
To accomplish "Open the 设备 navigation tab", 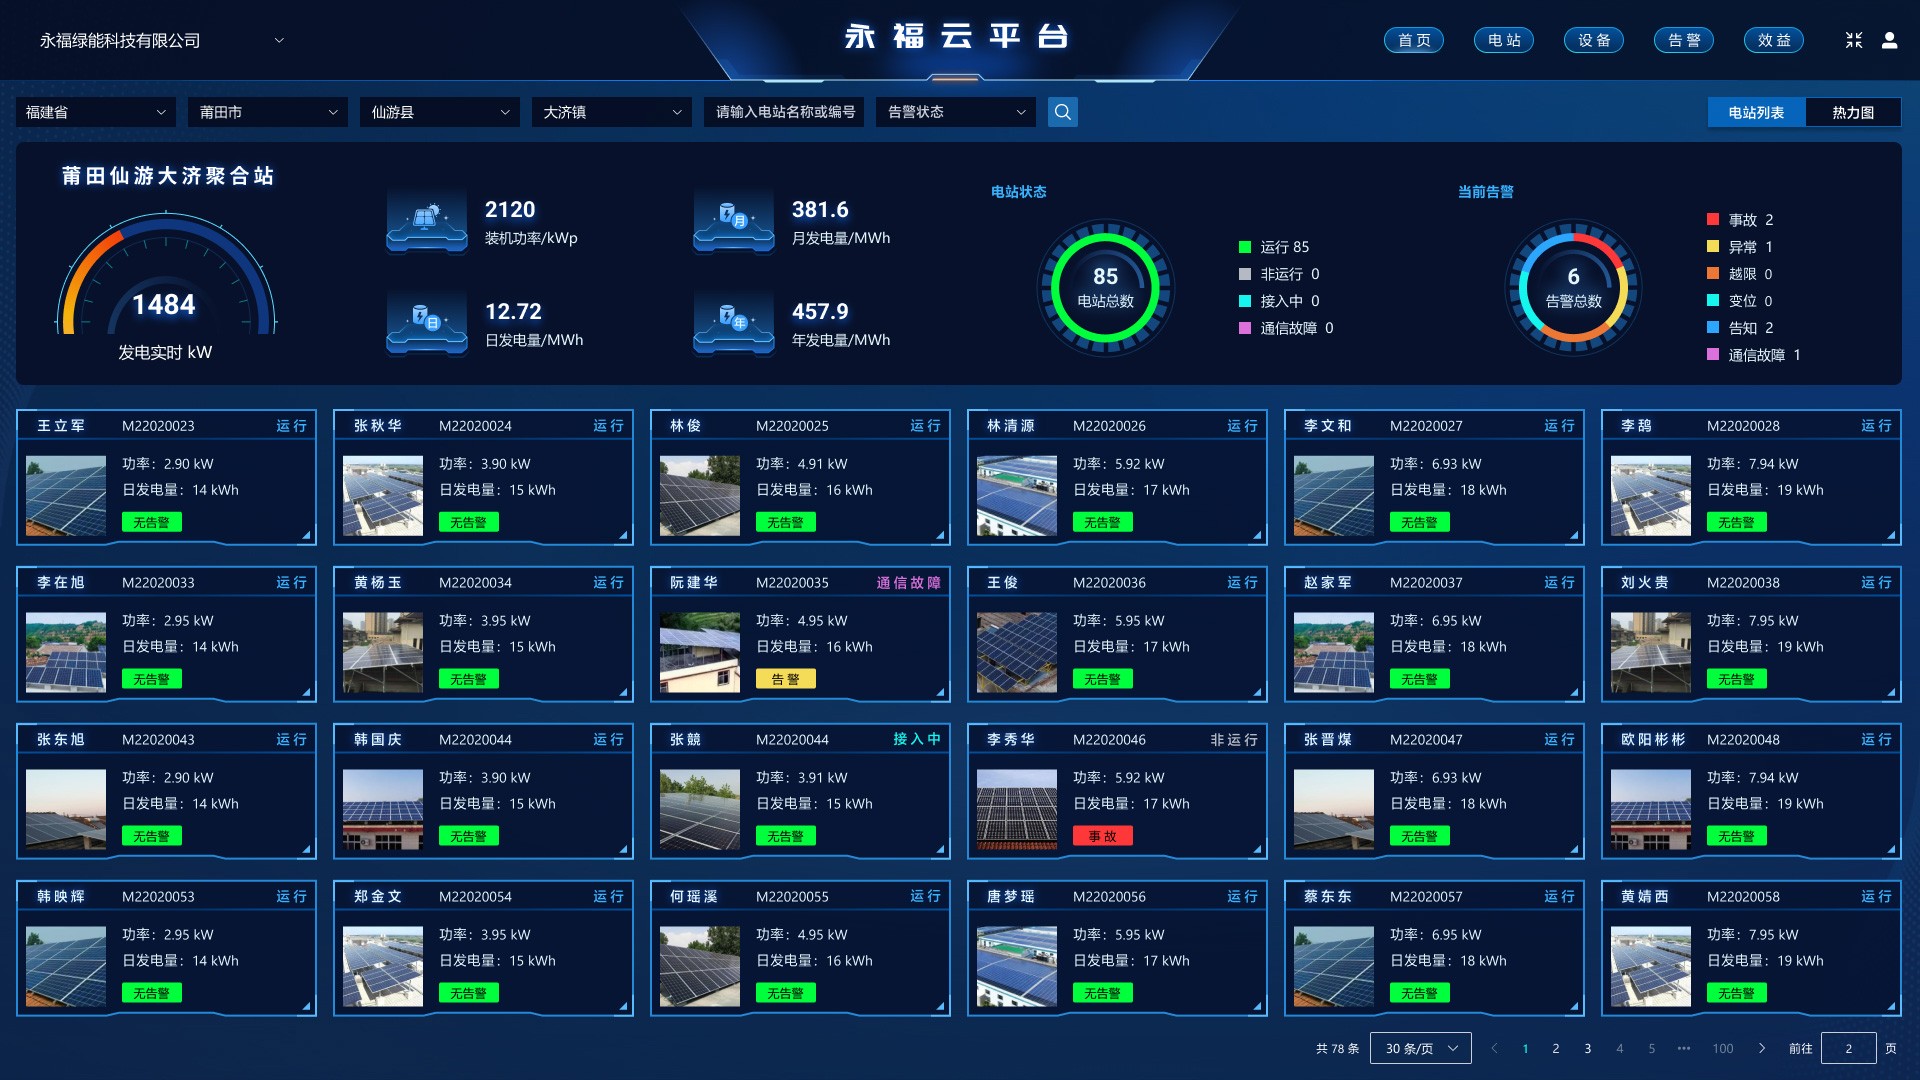I will pyautogui.click(x=1593, y=40).
